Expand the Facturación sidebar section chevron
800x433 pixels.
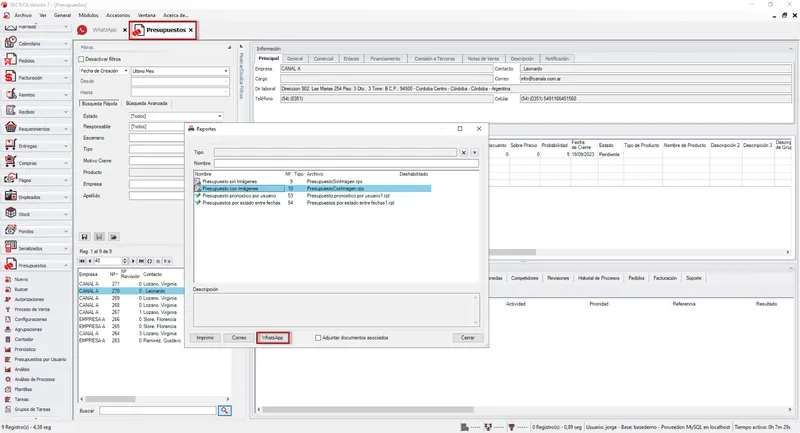click(66, 78)
